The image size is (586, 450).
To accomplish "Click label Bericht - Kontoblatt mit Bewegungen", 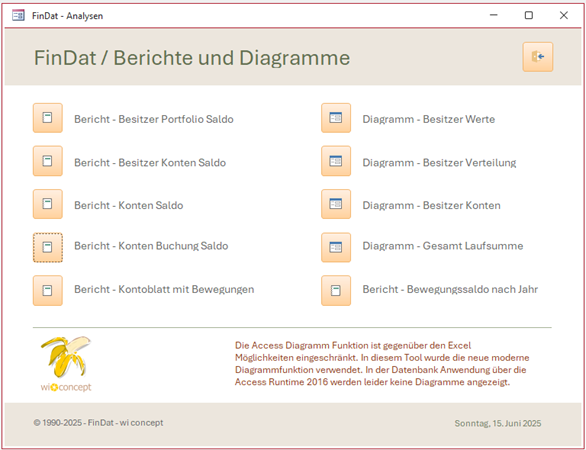I will [164, 289].
